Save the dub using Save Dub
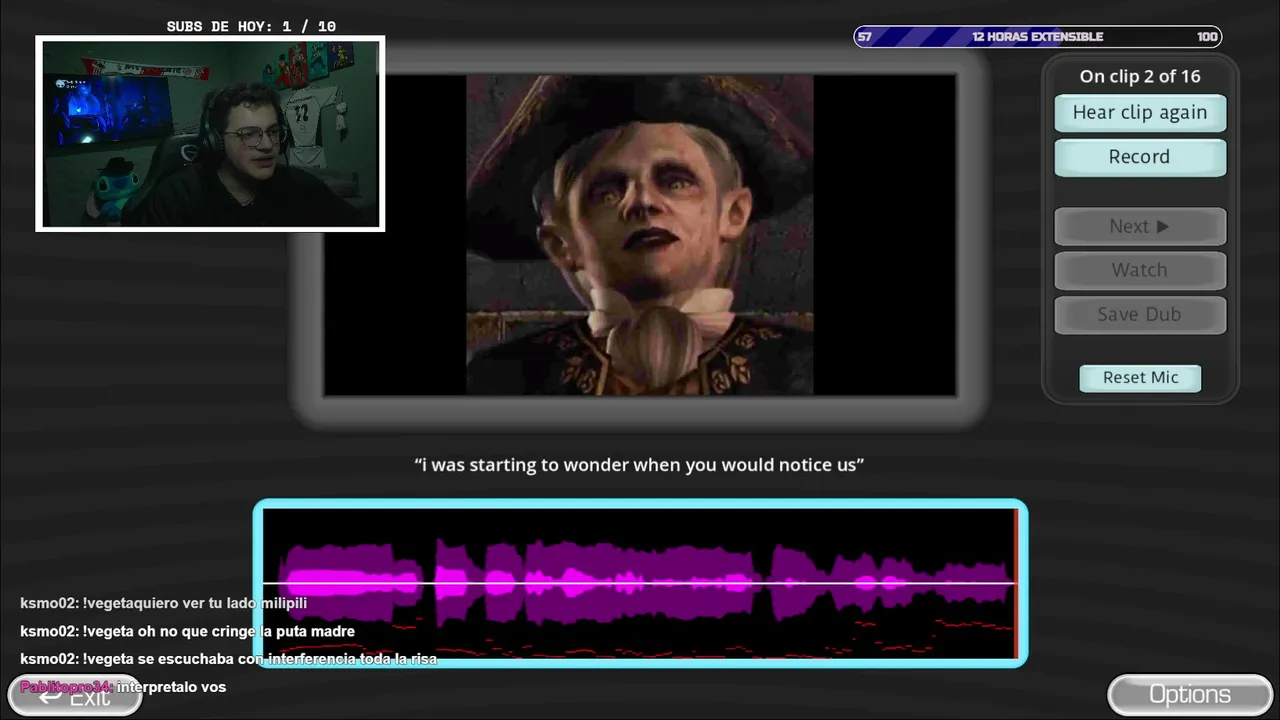The width and height of the screenshot is (1280, 720). point(1140,314)
